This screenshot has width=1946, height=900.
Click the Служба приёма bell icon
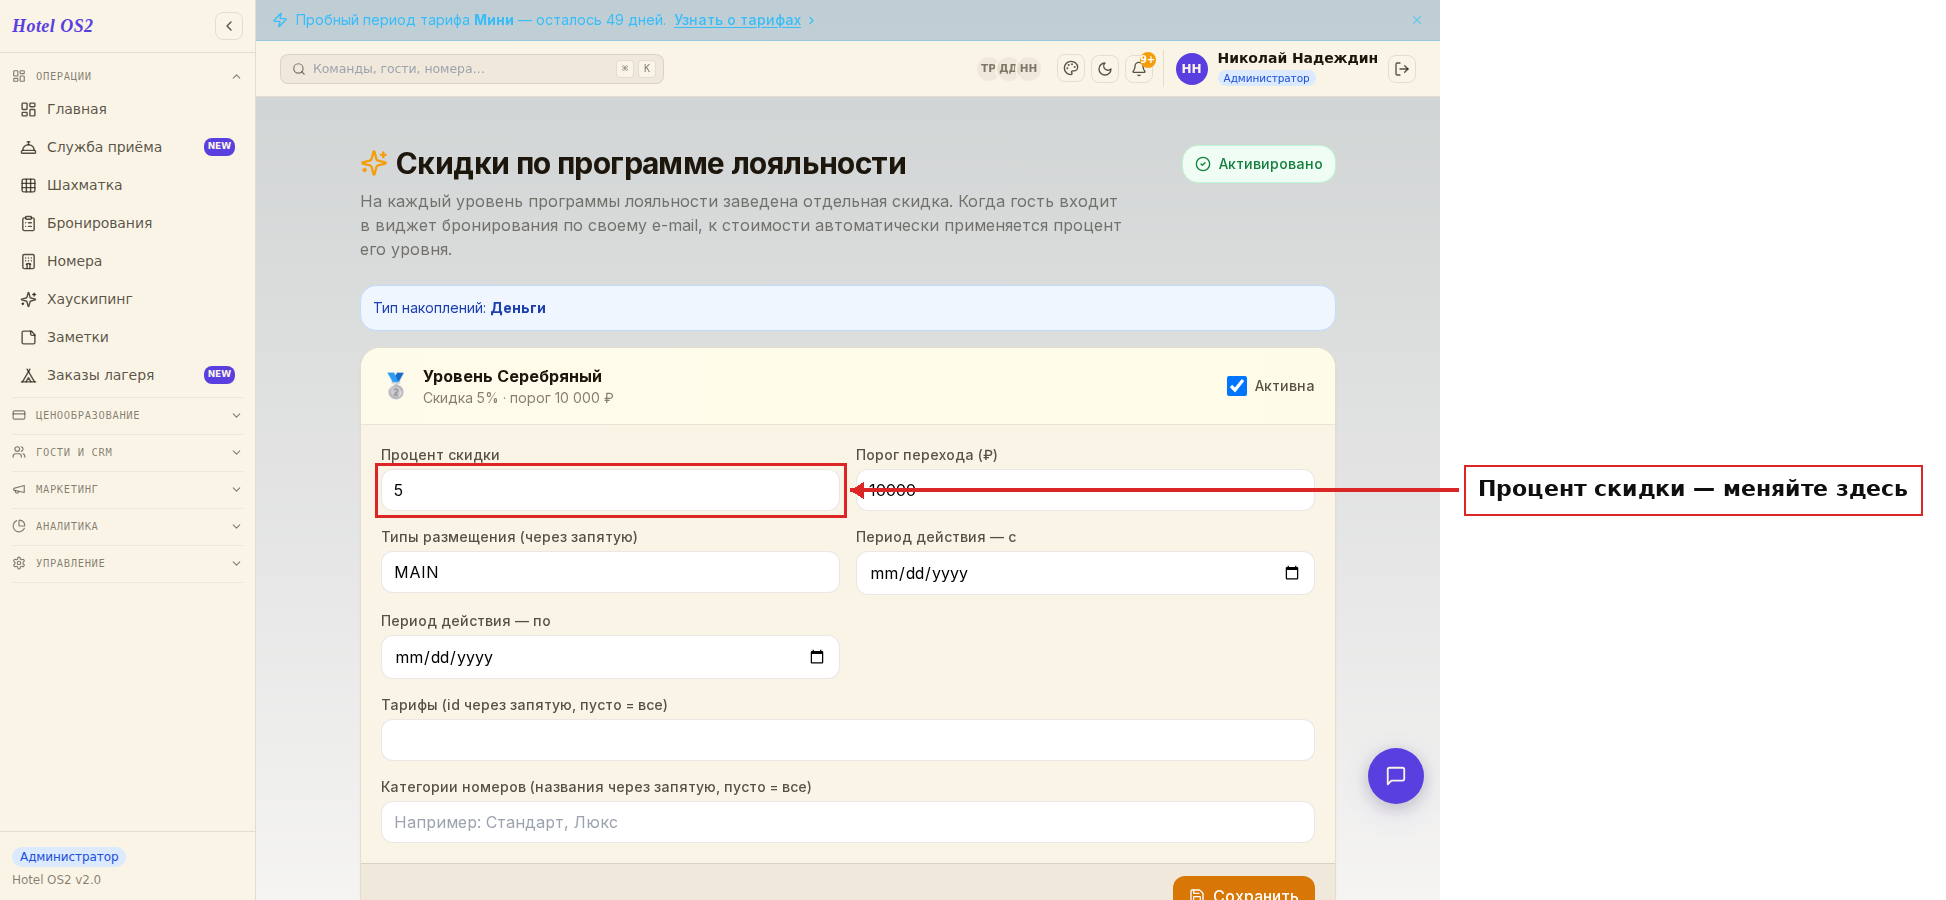click(29, 147)
